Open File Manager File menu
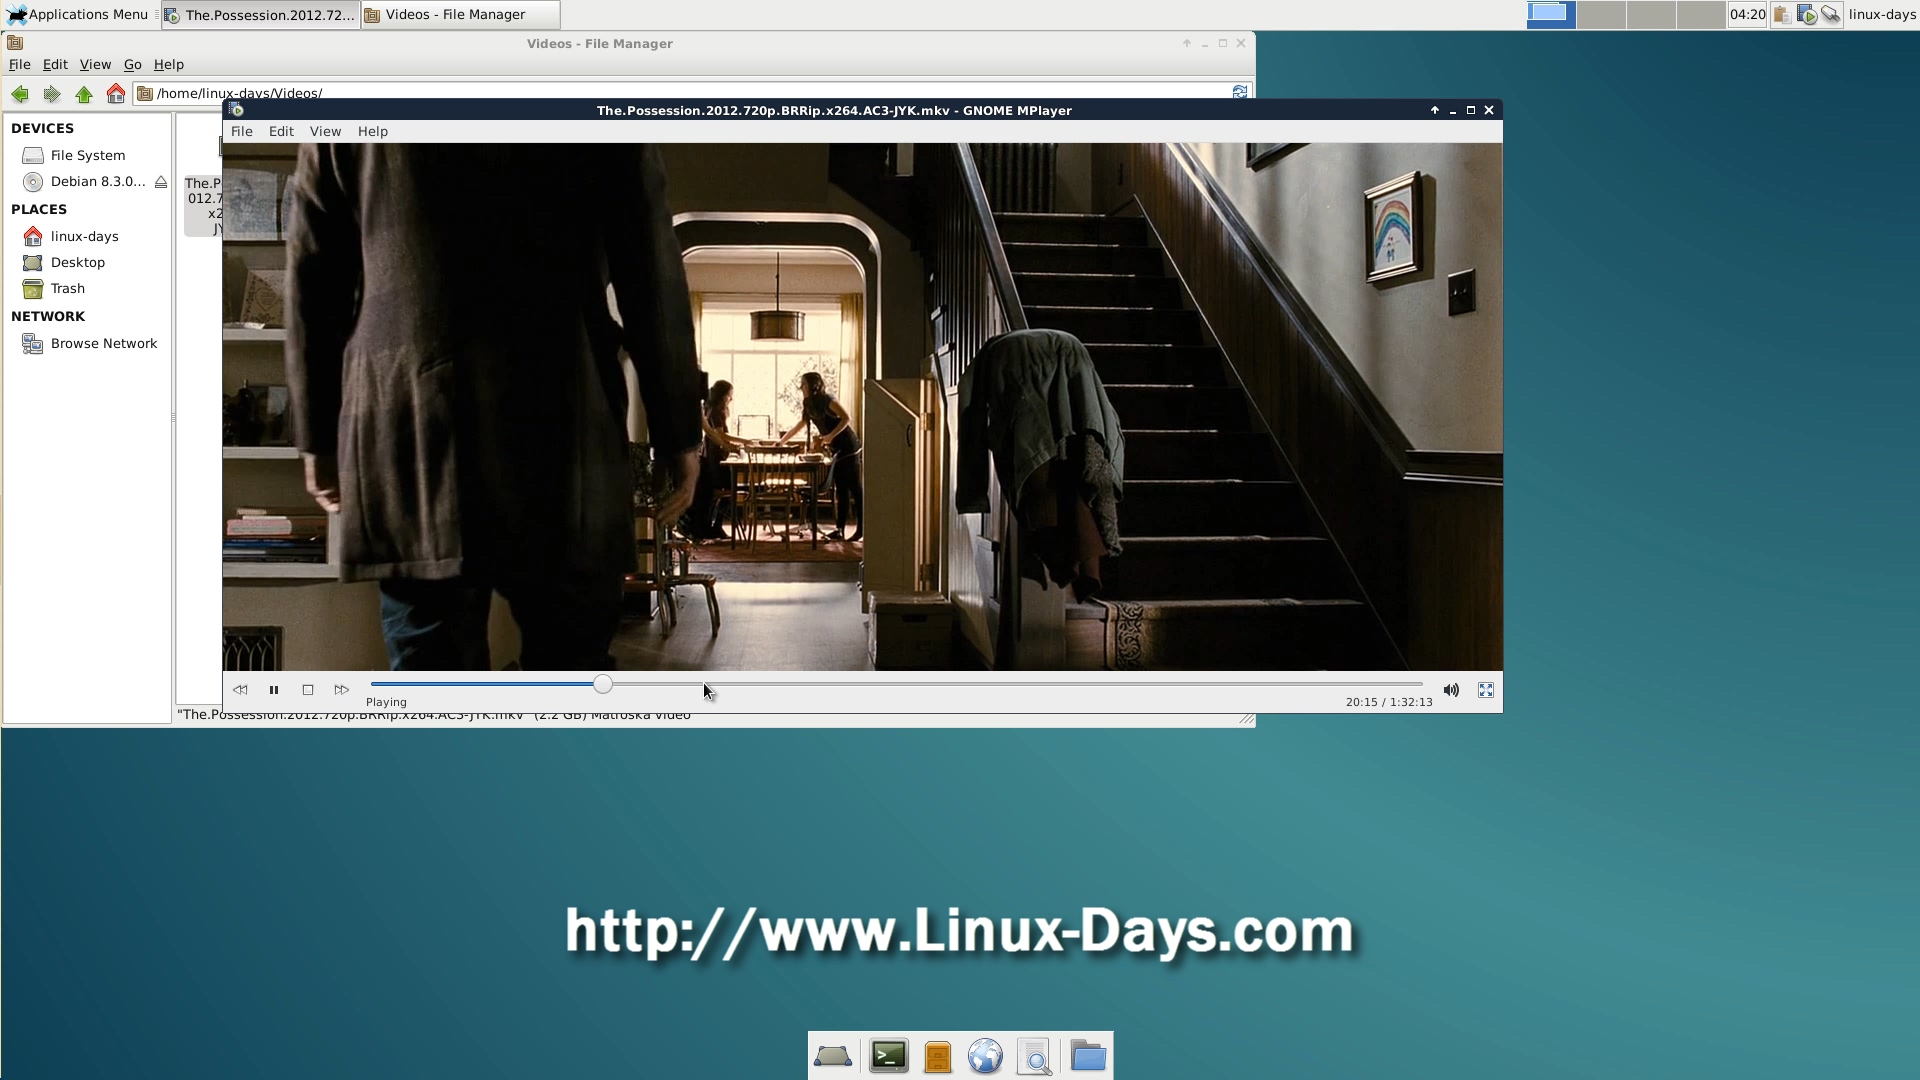The height and width of the screenshot is (1080, 1920). tap(20, 64)
